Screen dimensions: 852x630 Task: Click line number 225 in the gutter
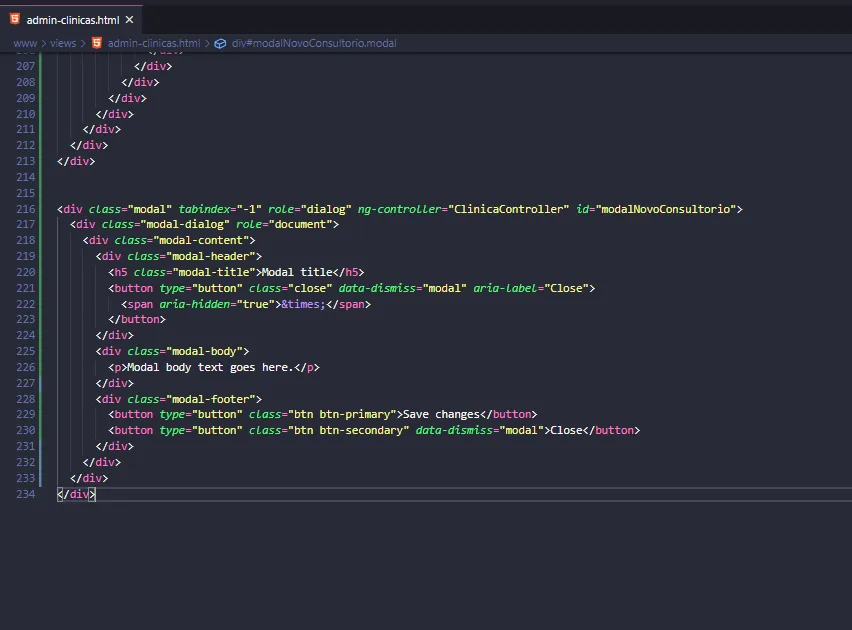pos(26,352)
